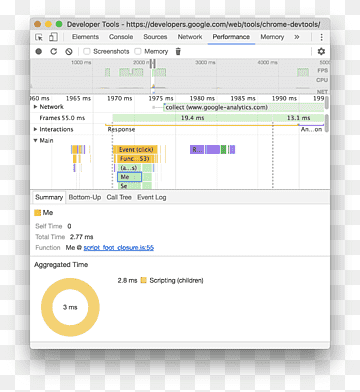The image size is (360, 392).
Task: Open the Network tab
Action: tap(190, 37)
